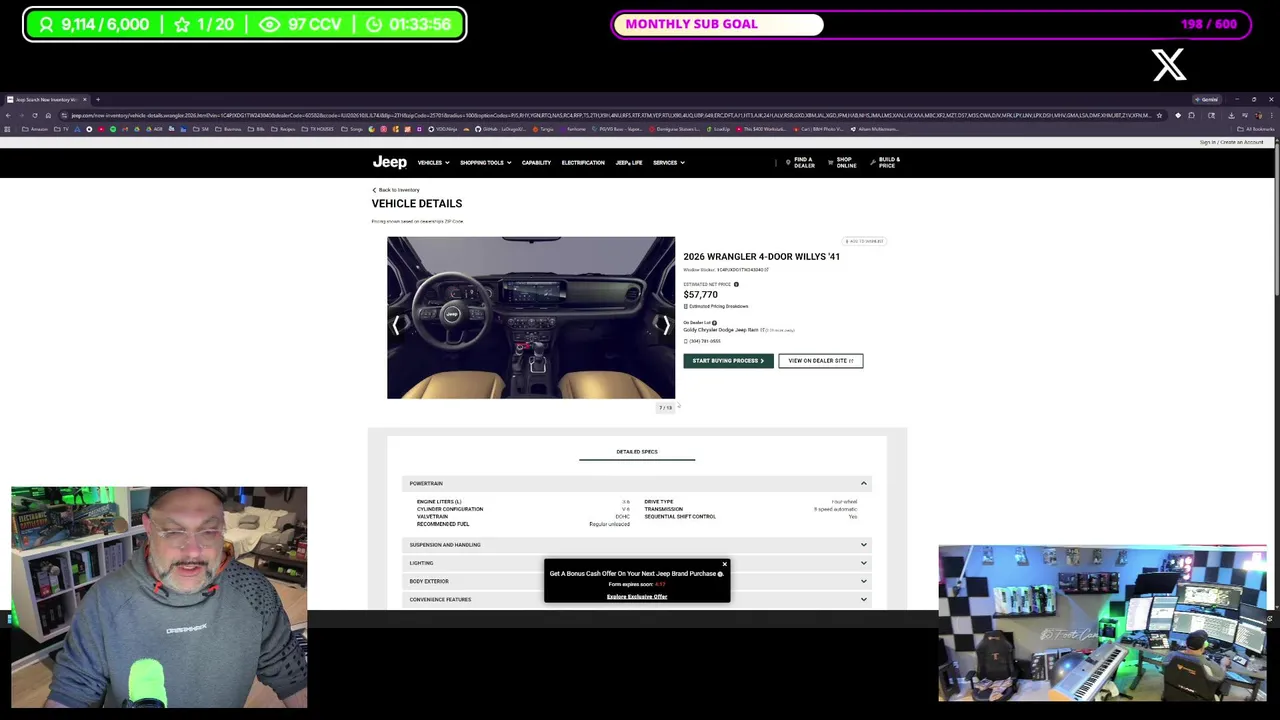Click browser home button
Viewport: 1280px width, 720px height.
point(48,115)
